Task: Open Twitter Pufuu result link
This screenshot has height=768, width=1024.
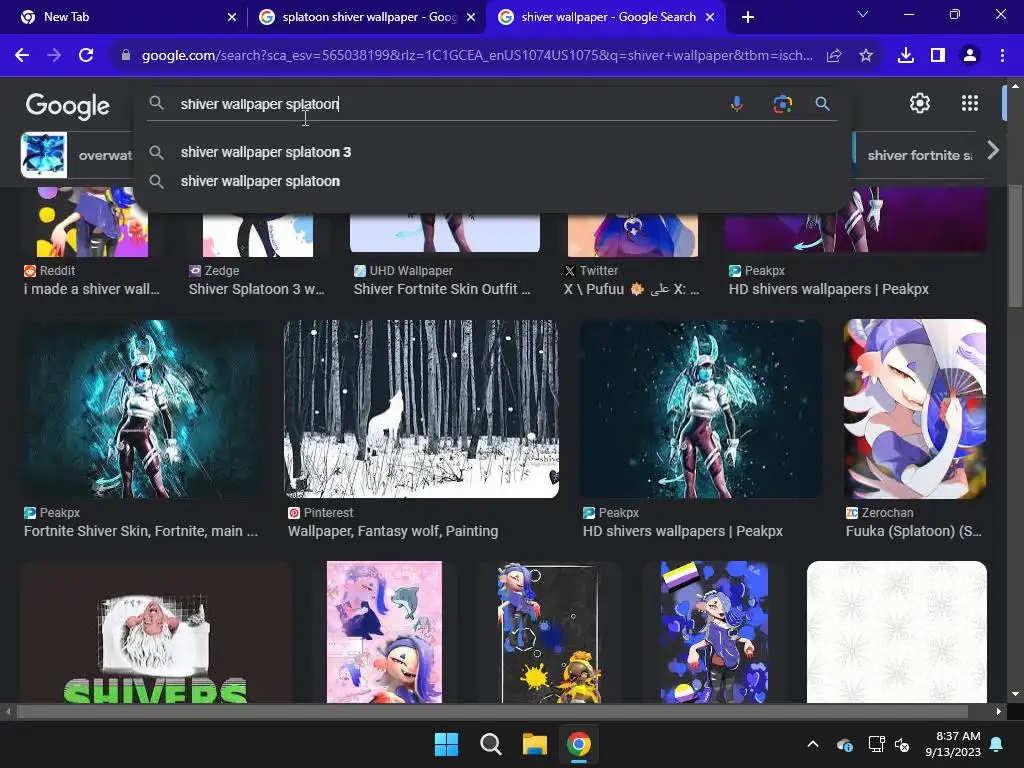Action: pyautogui.click(x=632, y=289)
